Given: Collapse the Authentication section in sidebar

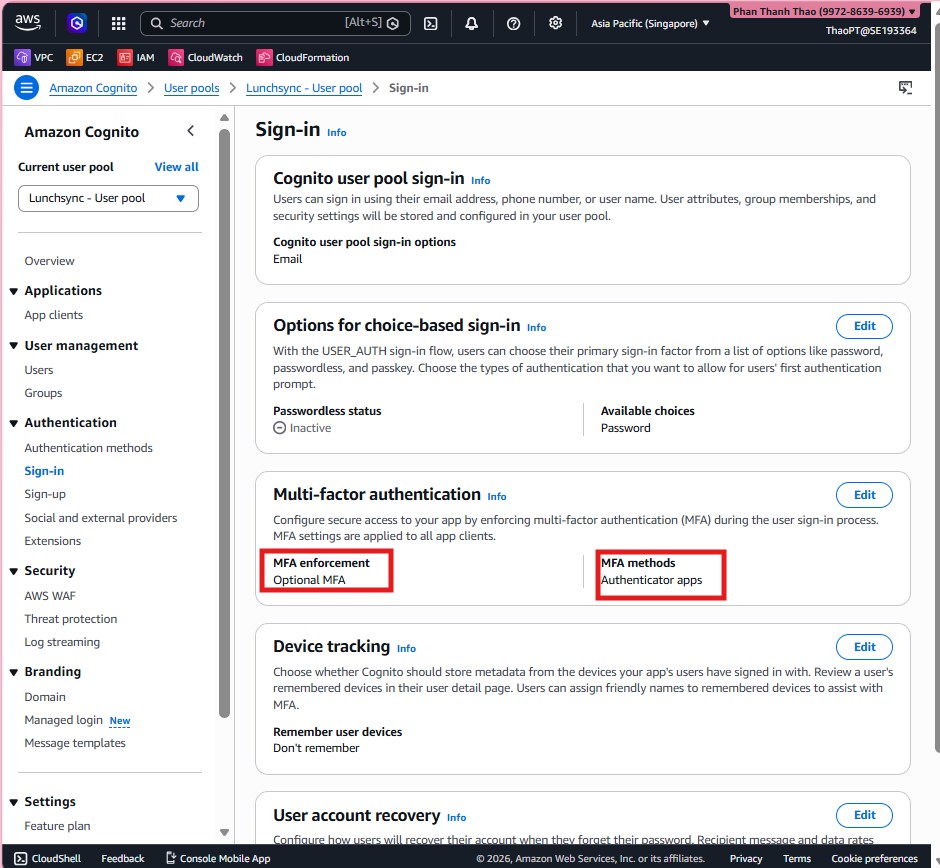Looking at the screenshot, I should (x=14, y=423).
